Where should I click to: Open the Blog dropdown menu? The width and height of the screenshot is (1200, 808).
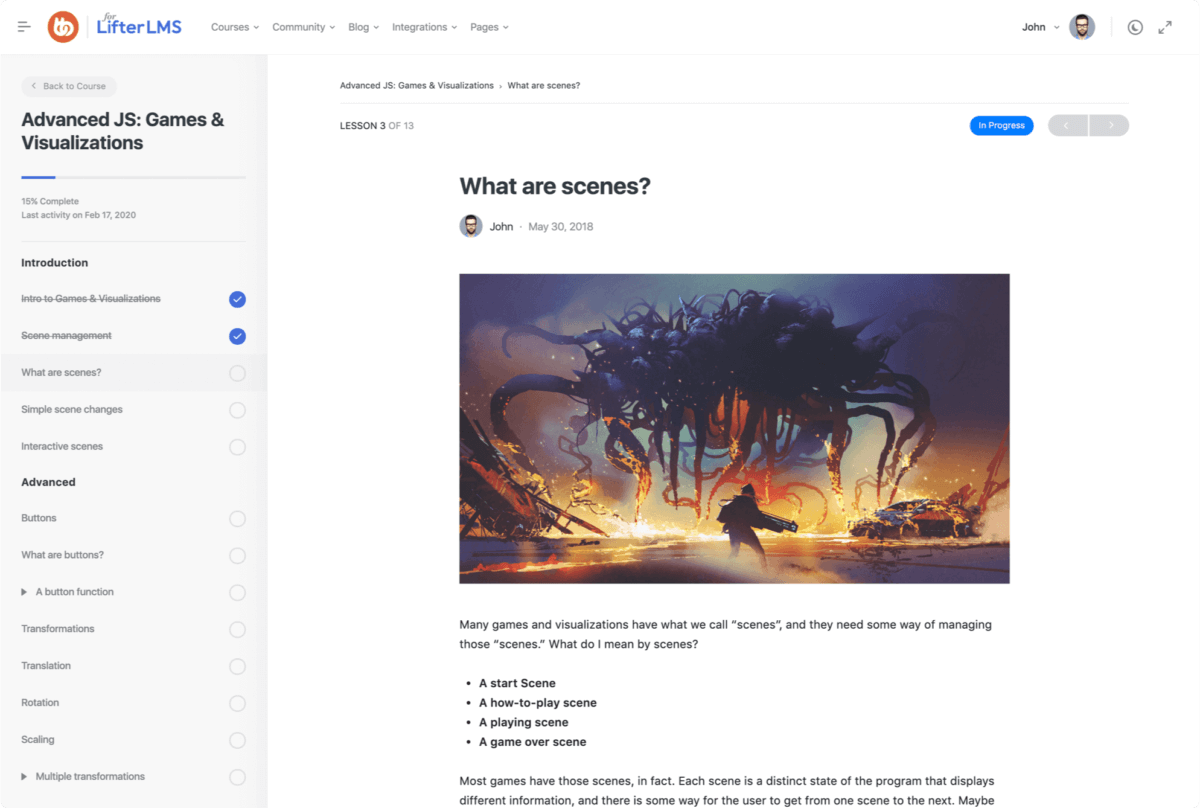[363, 27]
